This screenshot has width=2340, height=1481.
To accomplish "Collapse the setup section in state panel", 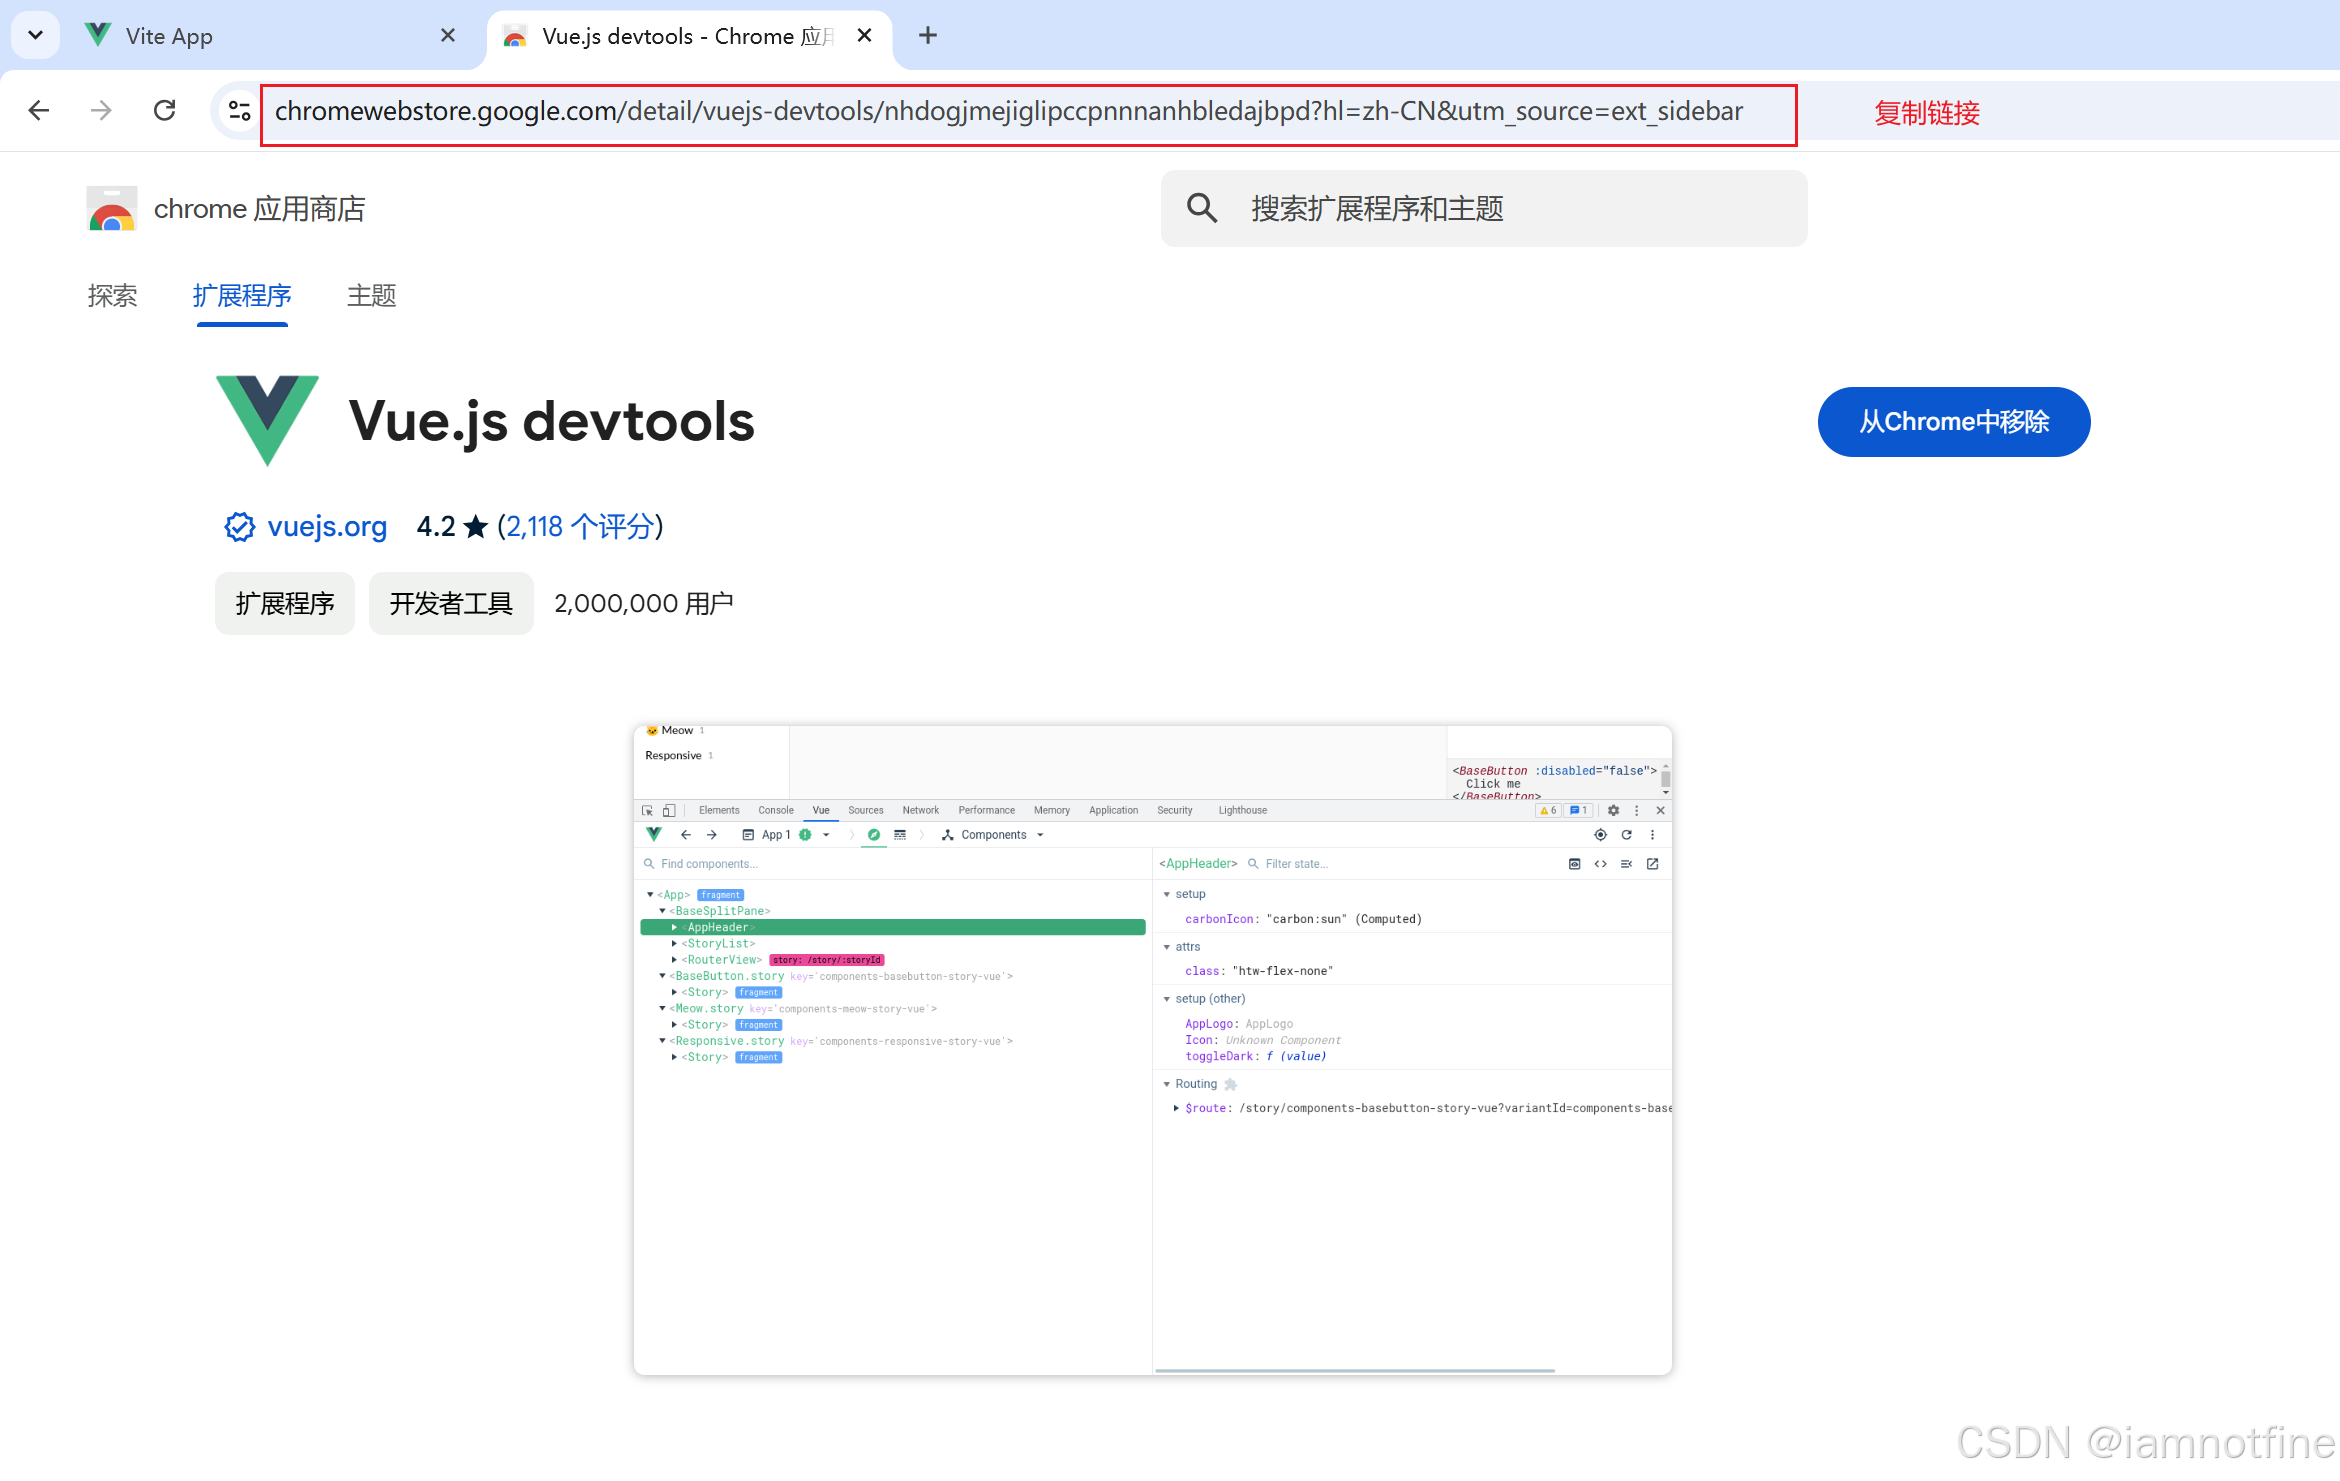I will 1168,893.
